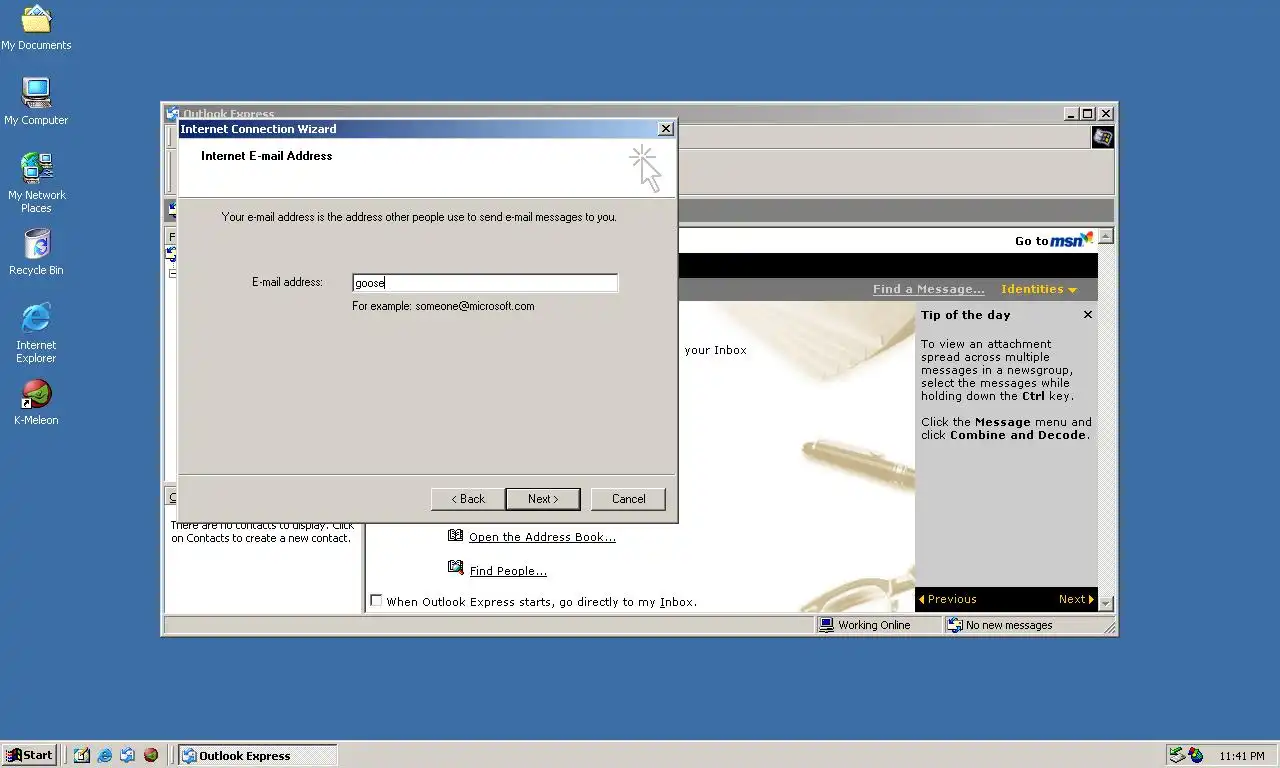Click the colorful system tray icon
Viewport: 1280px width, 768px height.
[1196, 755]
